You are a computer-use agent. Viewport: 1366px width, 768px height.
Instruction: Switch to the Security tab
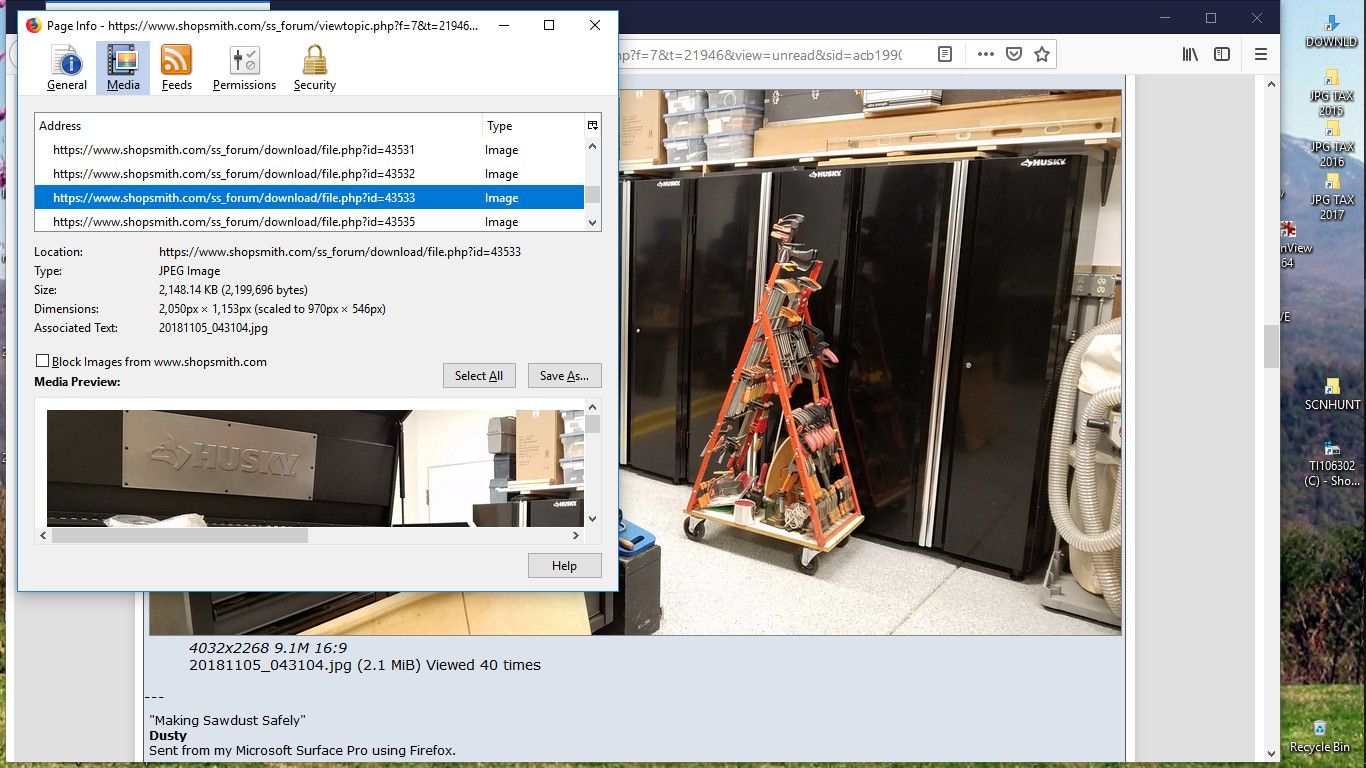tap(314, 68)
